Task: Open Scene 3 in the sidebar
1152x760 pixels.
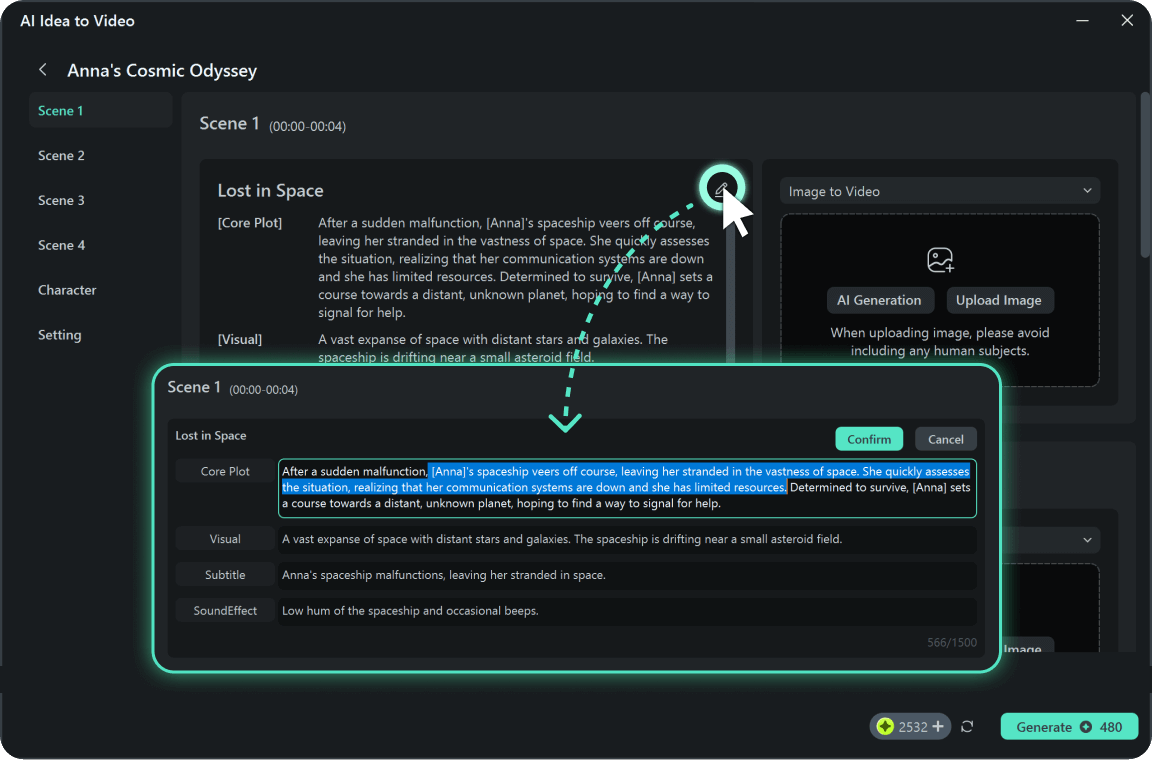Action: click(61, 201)
